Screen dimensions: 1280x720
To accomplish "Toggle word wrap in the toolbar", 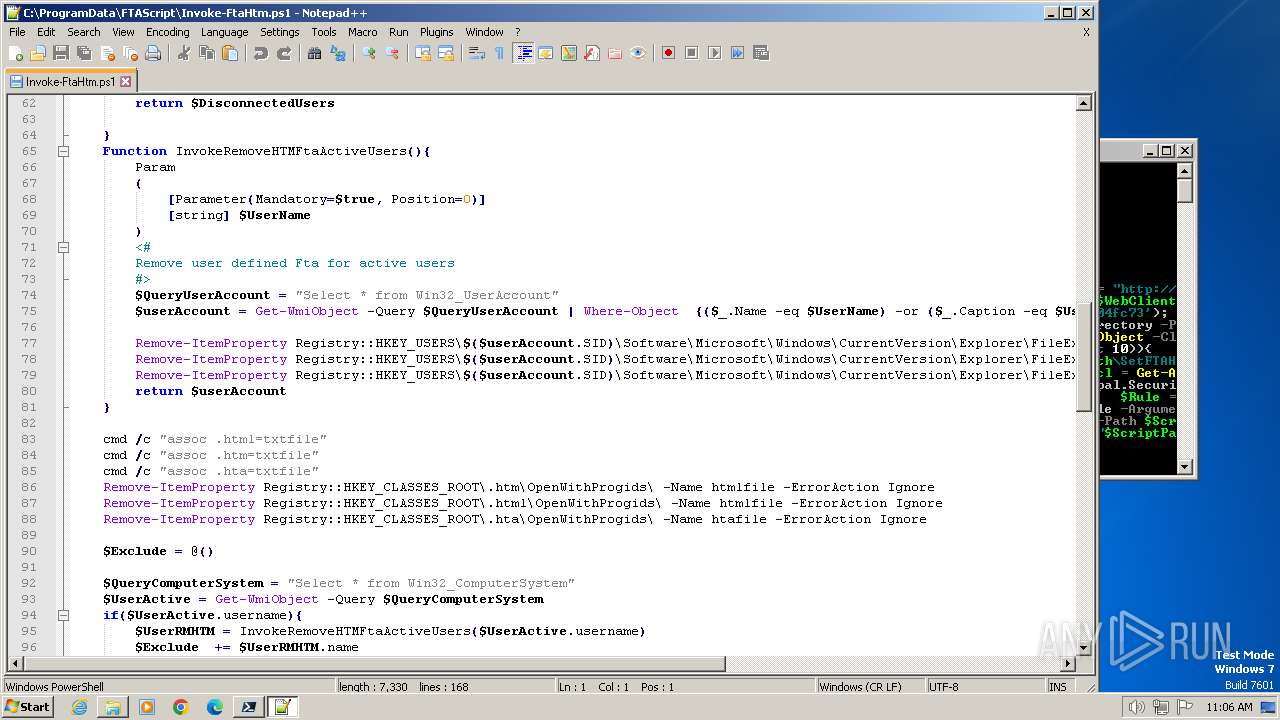I will (477, 53).
